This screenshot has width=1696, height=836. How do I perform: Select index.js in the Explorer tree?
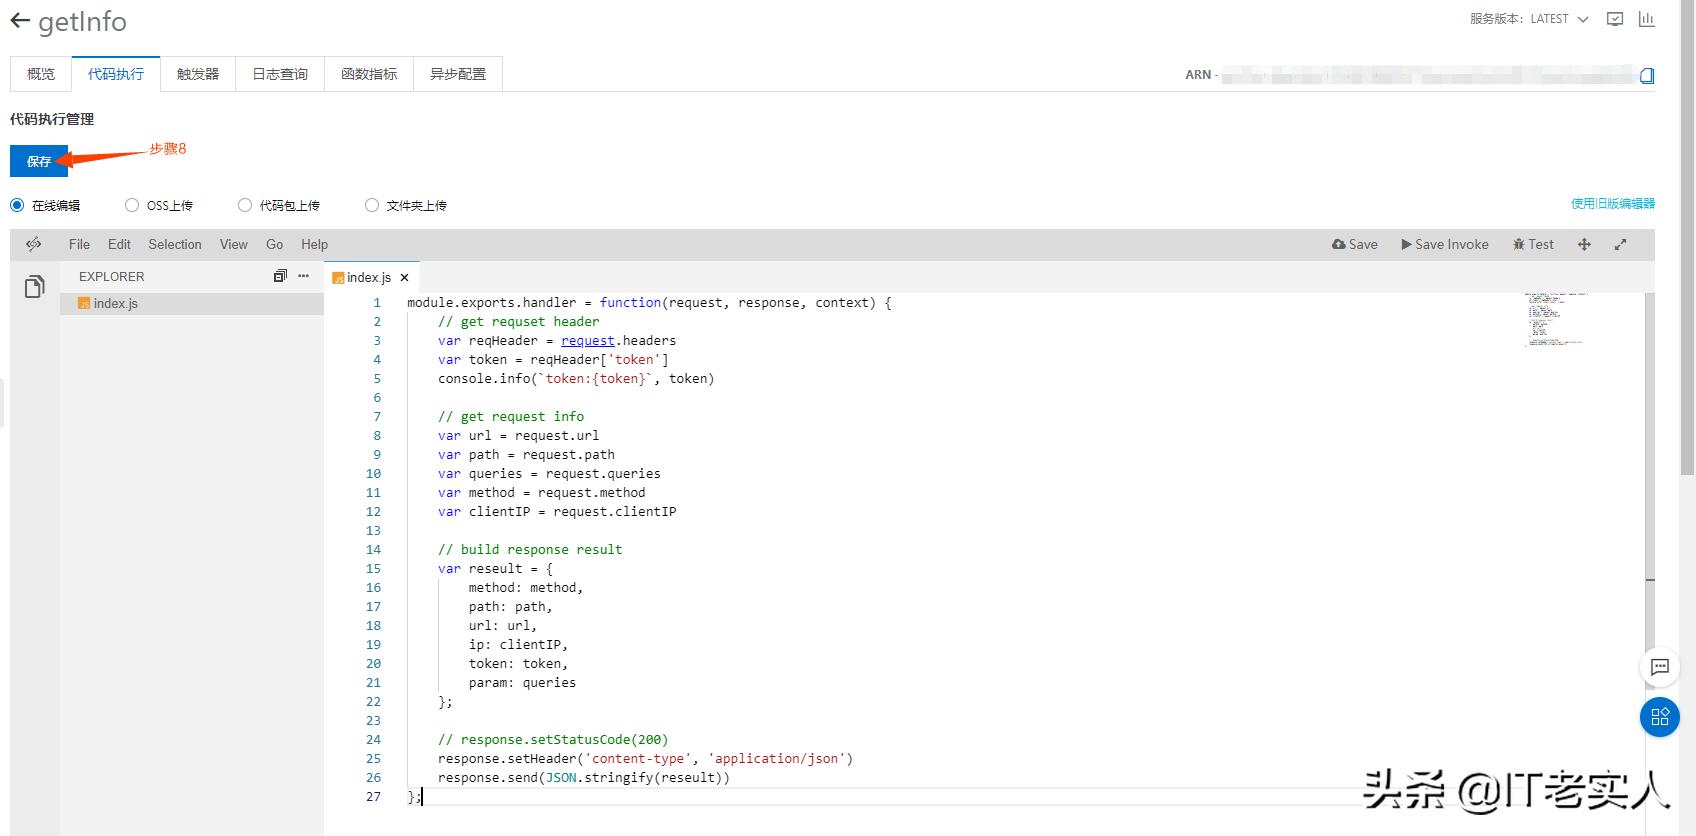tap(116, 303)
